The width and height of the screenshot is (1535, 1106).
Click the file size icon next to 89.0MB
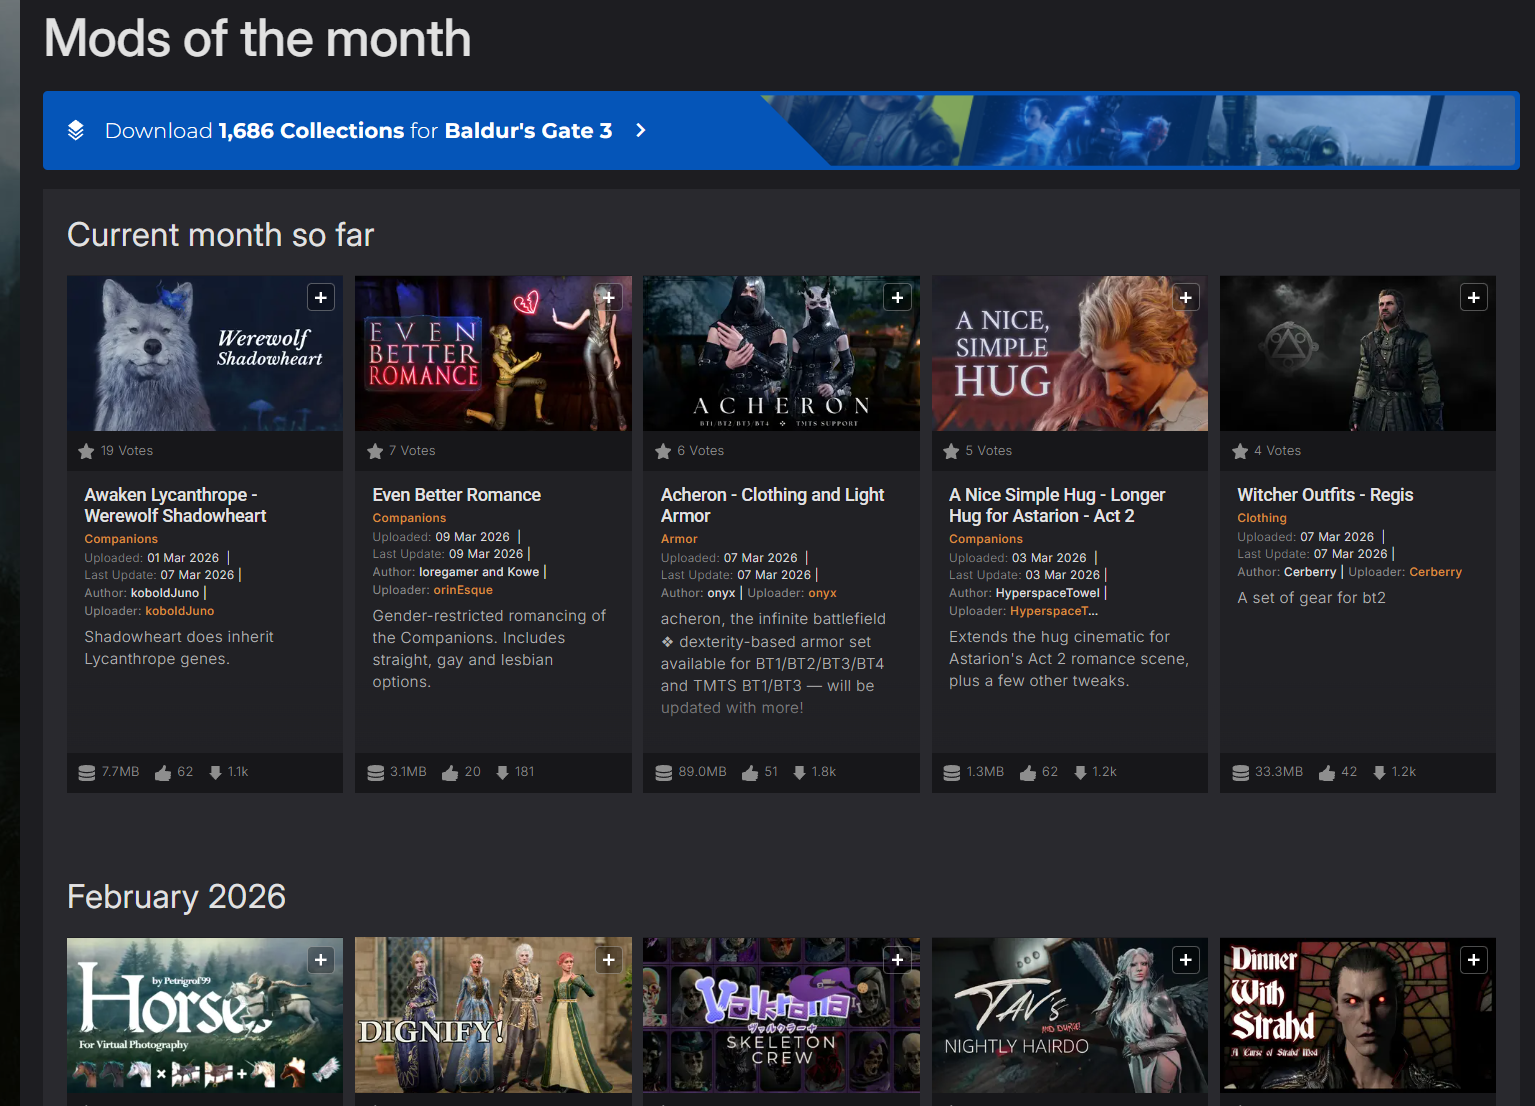[664, 772]
